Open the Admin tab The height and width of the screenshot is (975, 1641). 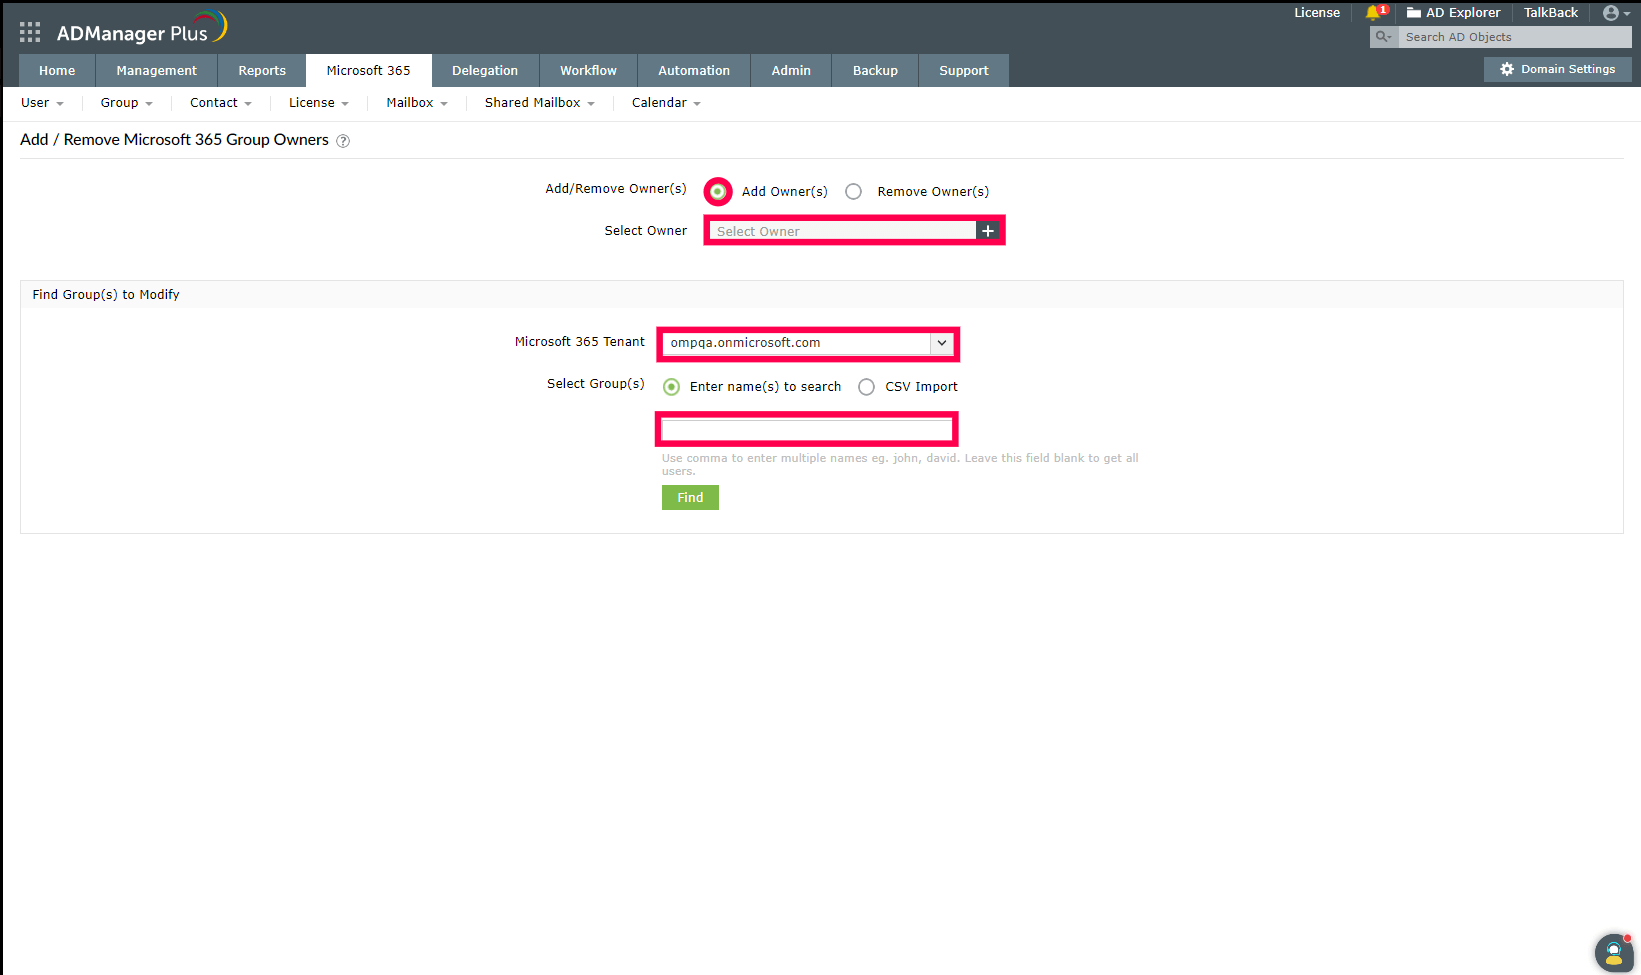[x=791, y=70]
